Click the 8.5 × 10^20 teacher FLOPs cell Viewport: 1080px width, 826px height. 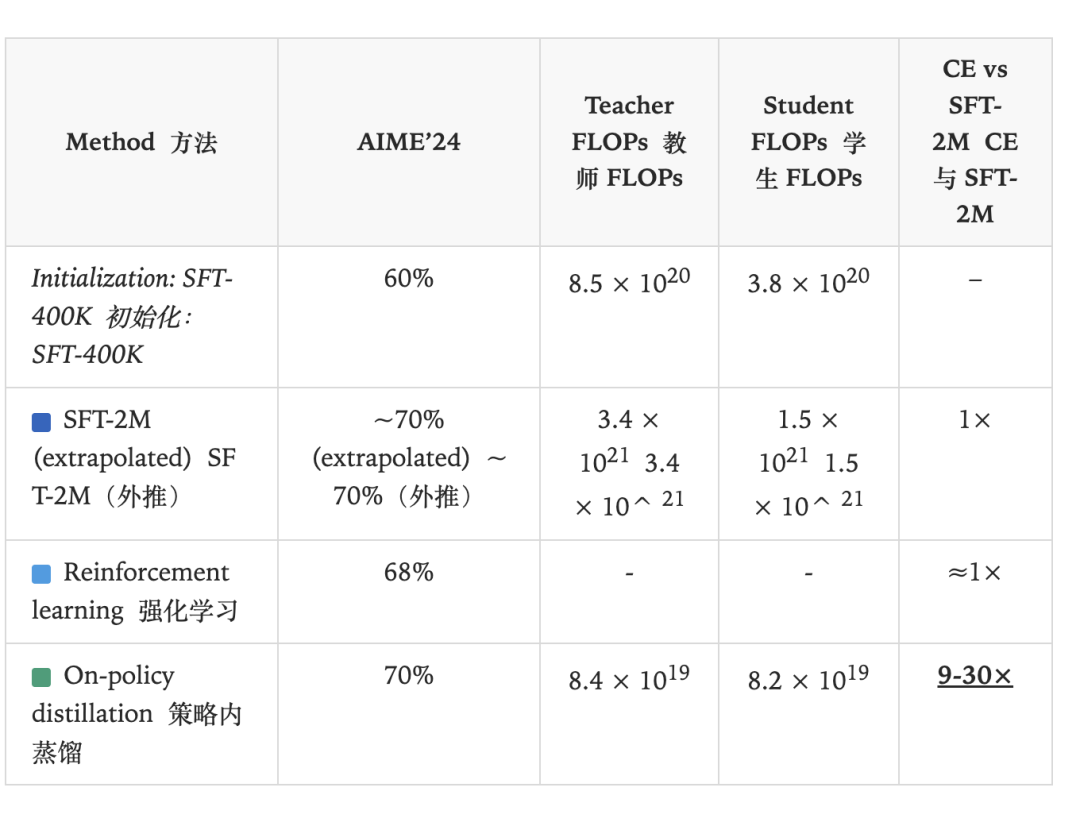tap(629, 280)
